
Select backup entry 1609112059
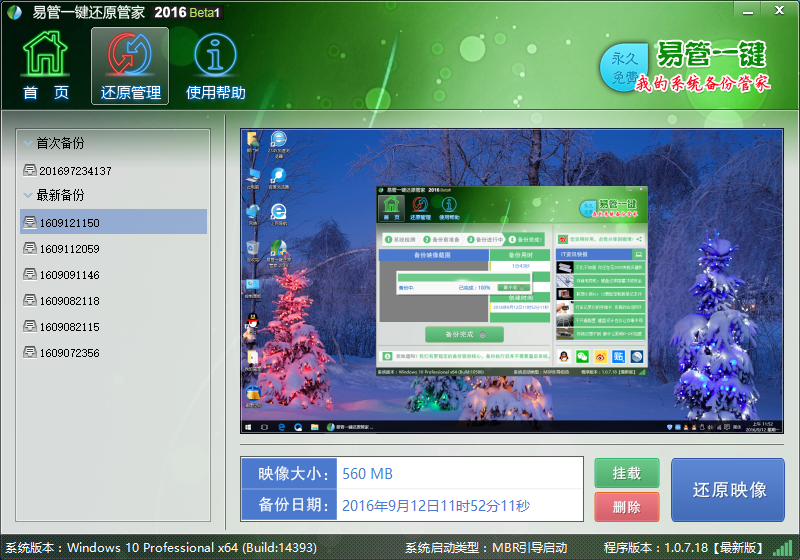[x=113, y=248]
